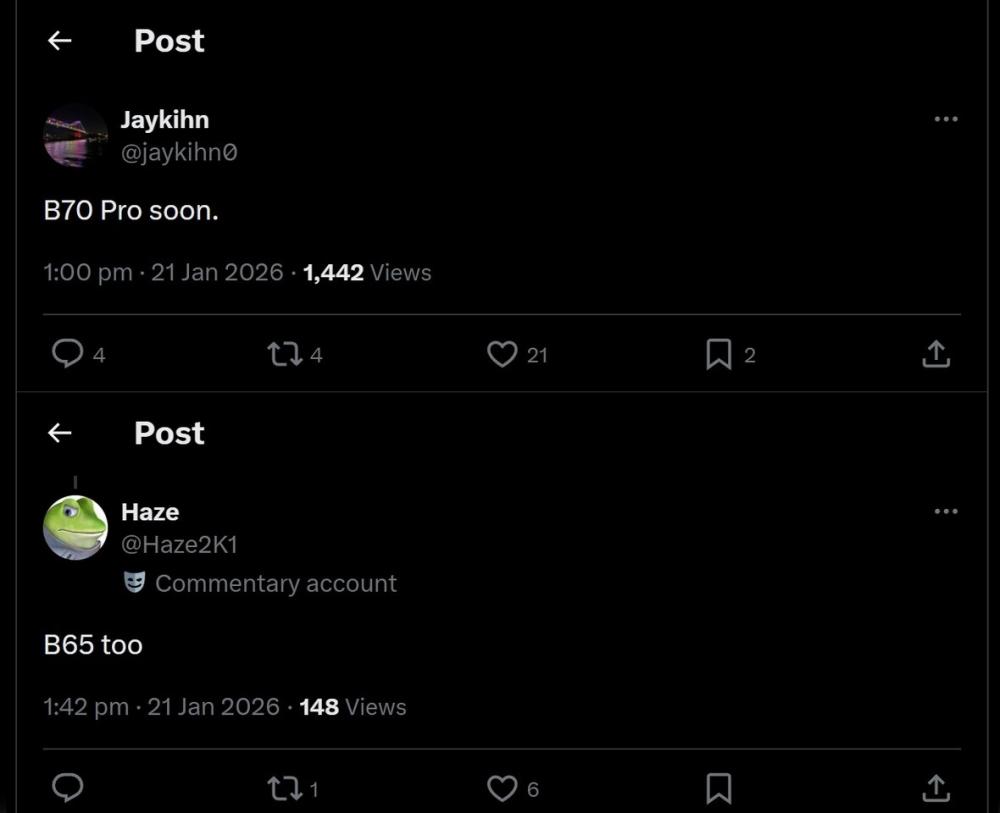Open more options menu on Jaykihn's post

pos(945,119)
